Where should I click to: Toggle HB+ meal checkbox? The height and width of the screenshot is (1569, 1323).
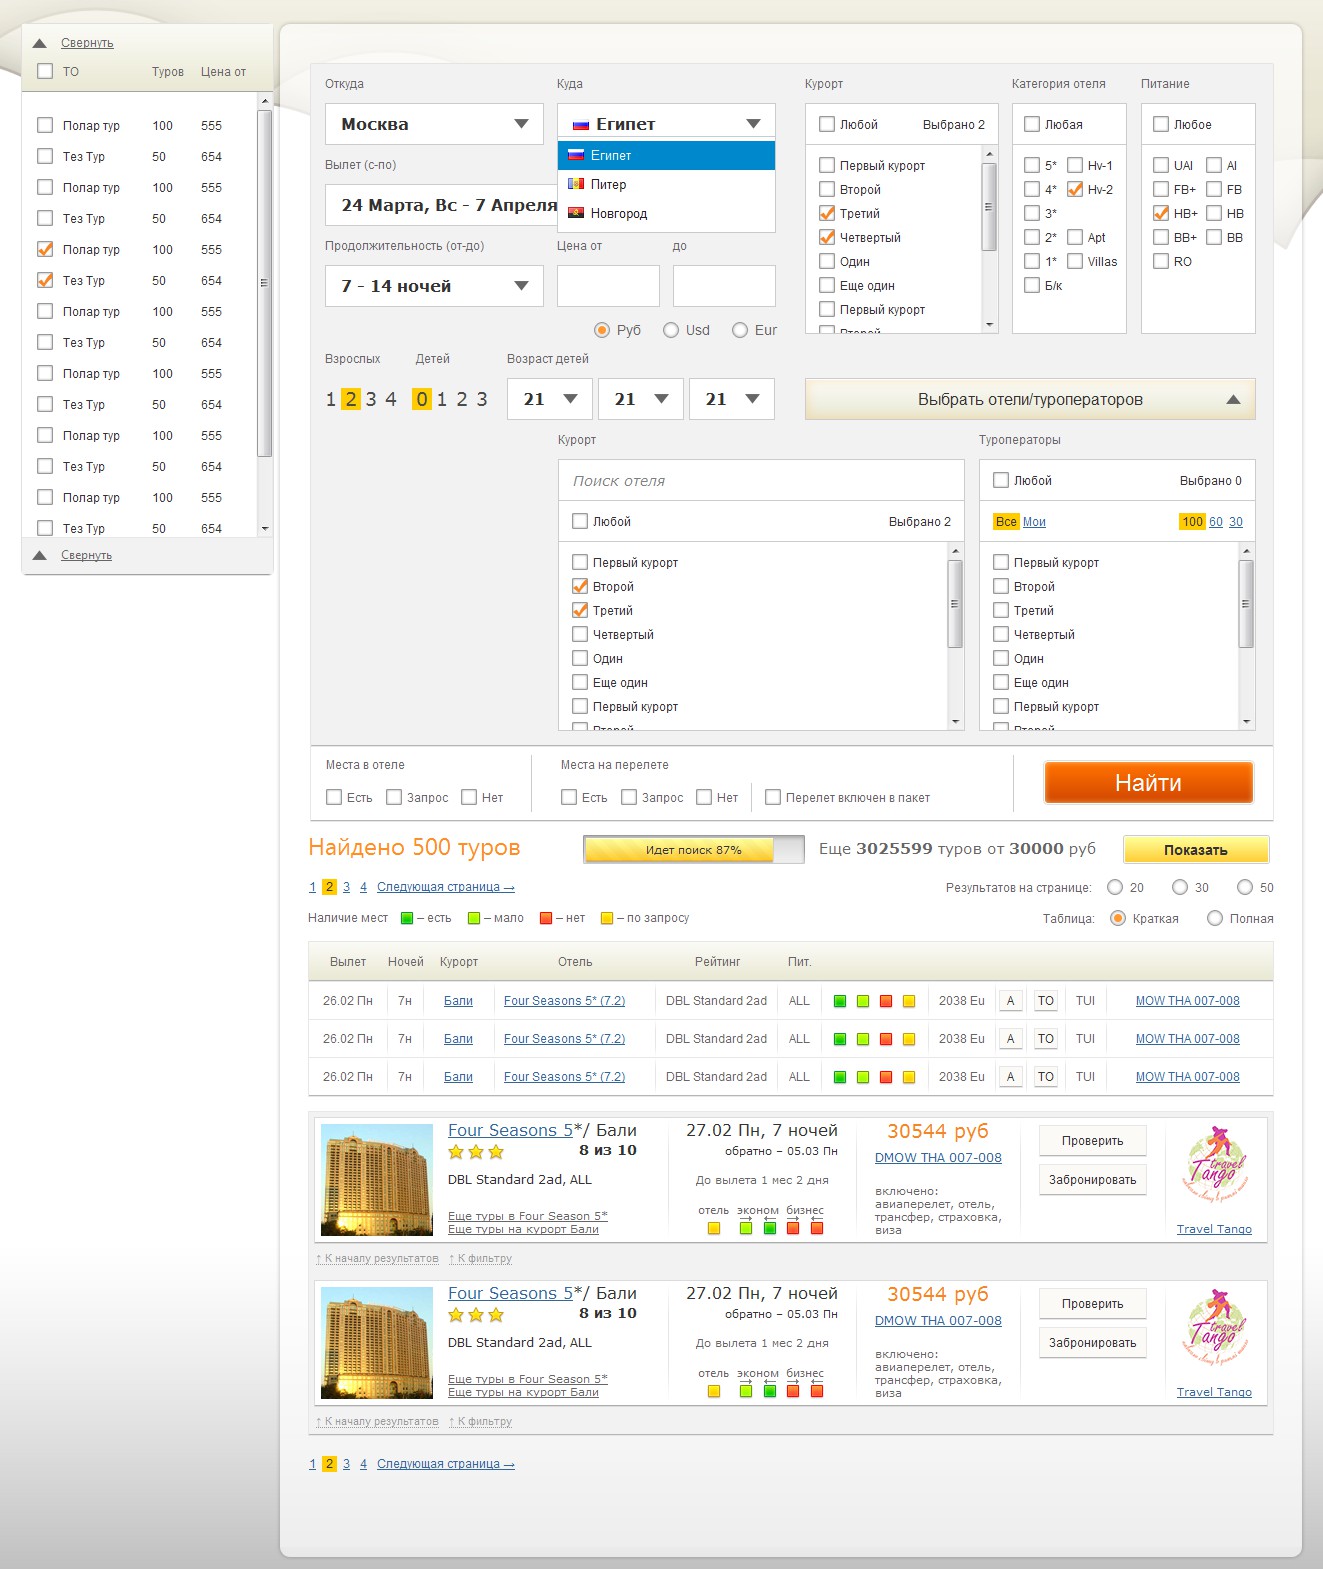1161,213
